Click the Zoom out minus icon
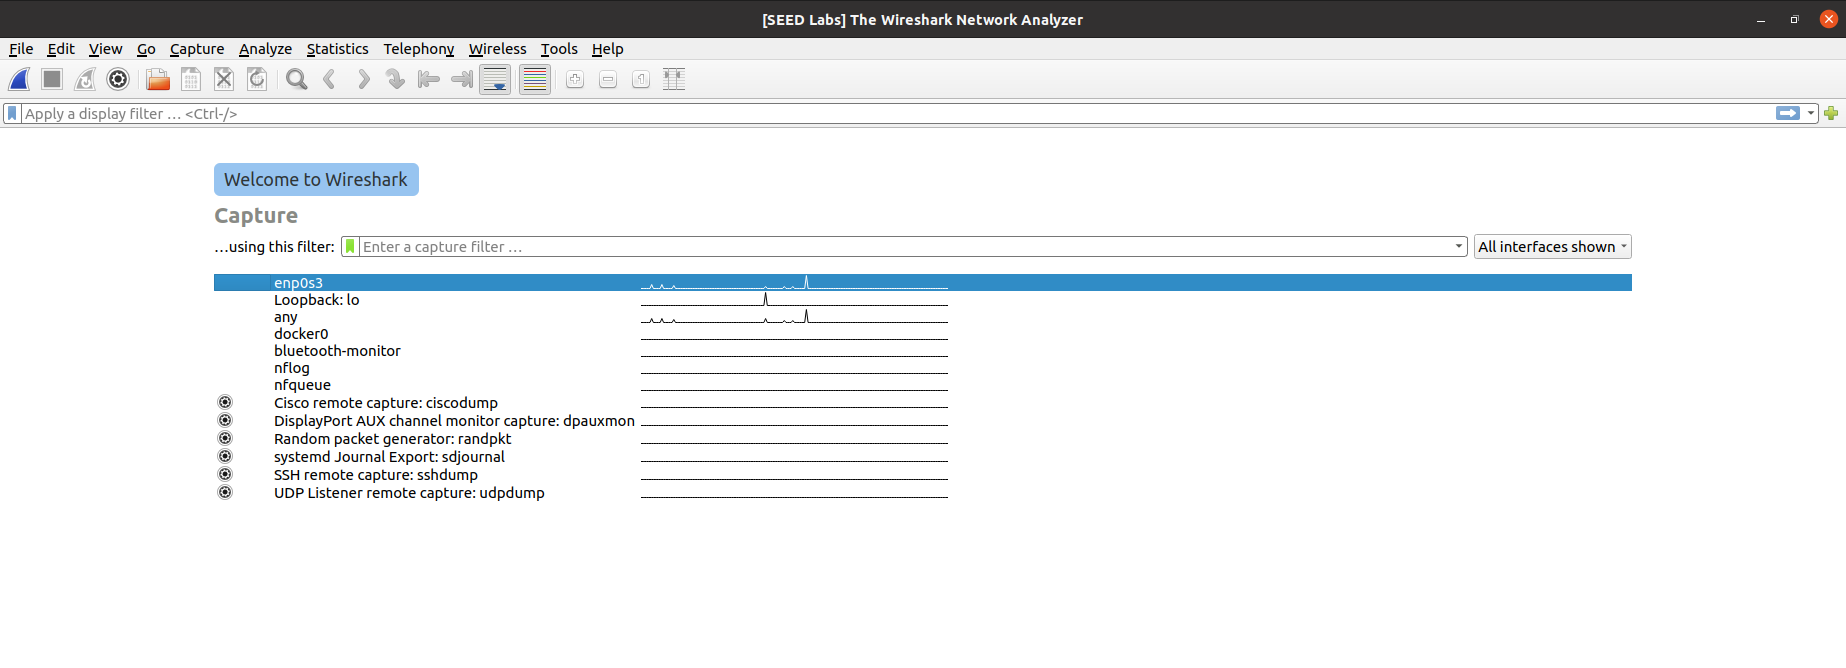 pyautogui.click(x=608, y=79)
